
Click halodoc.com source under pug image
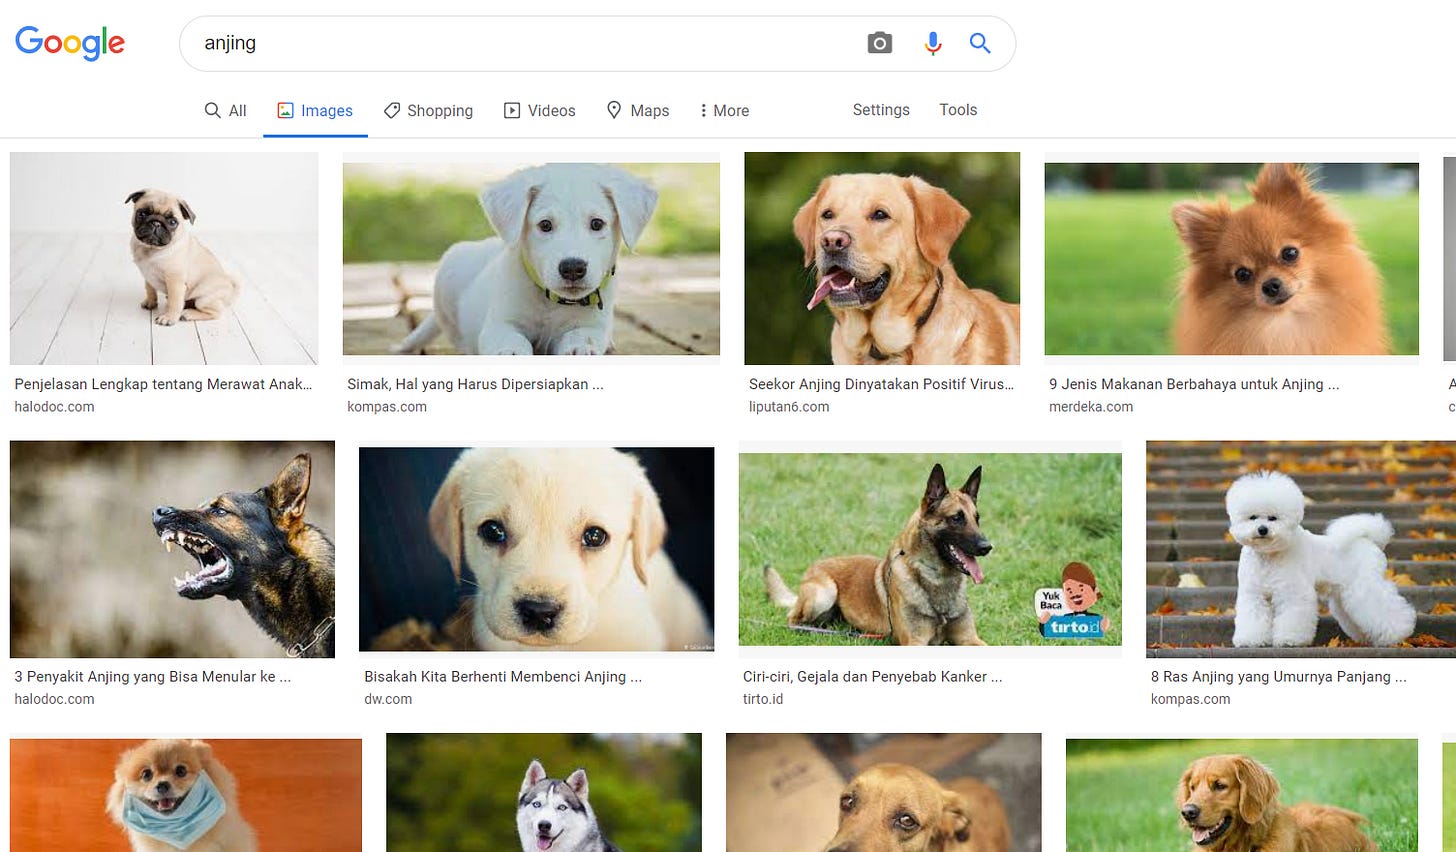pyautogui.click(x=54, y=407)
